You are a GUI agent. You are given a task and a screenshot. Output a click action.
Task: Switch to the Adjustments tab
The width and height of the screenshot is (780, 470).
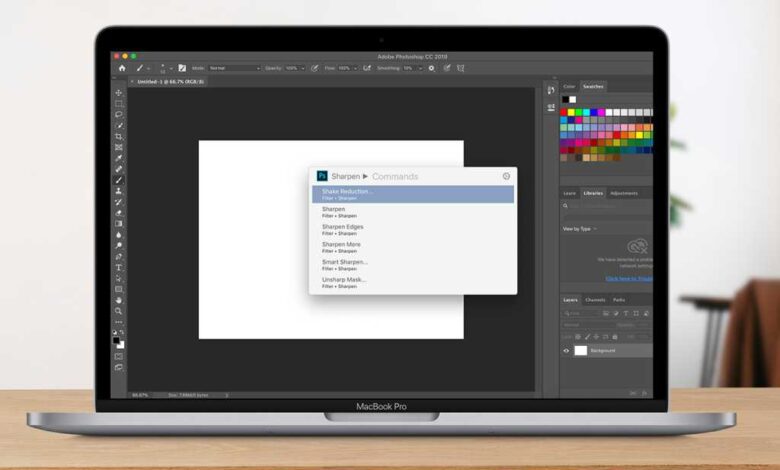click(x=624, y=193)
